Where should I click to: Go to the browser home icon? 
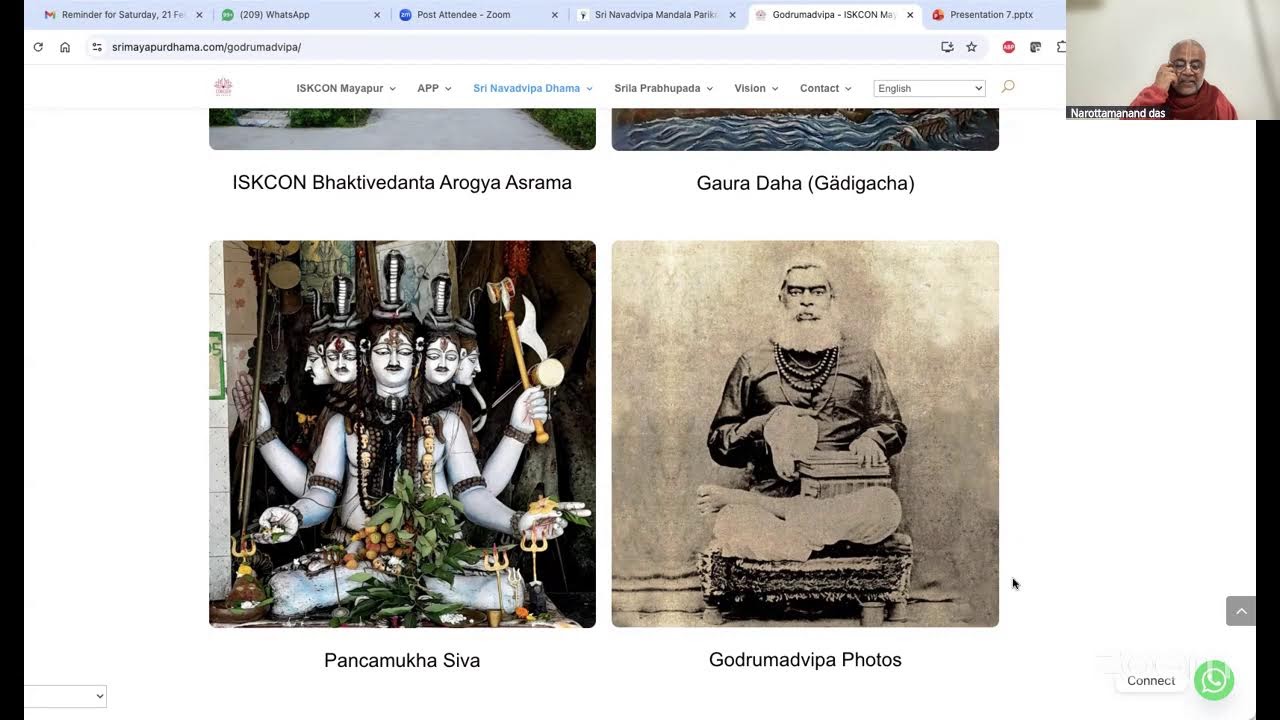[x=65, y=47]
